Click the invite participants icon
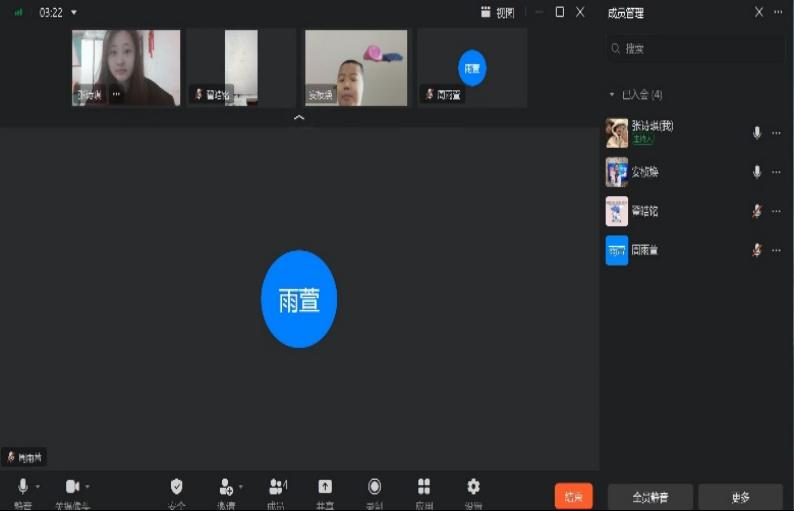 pos(226,487)
